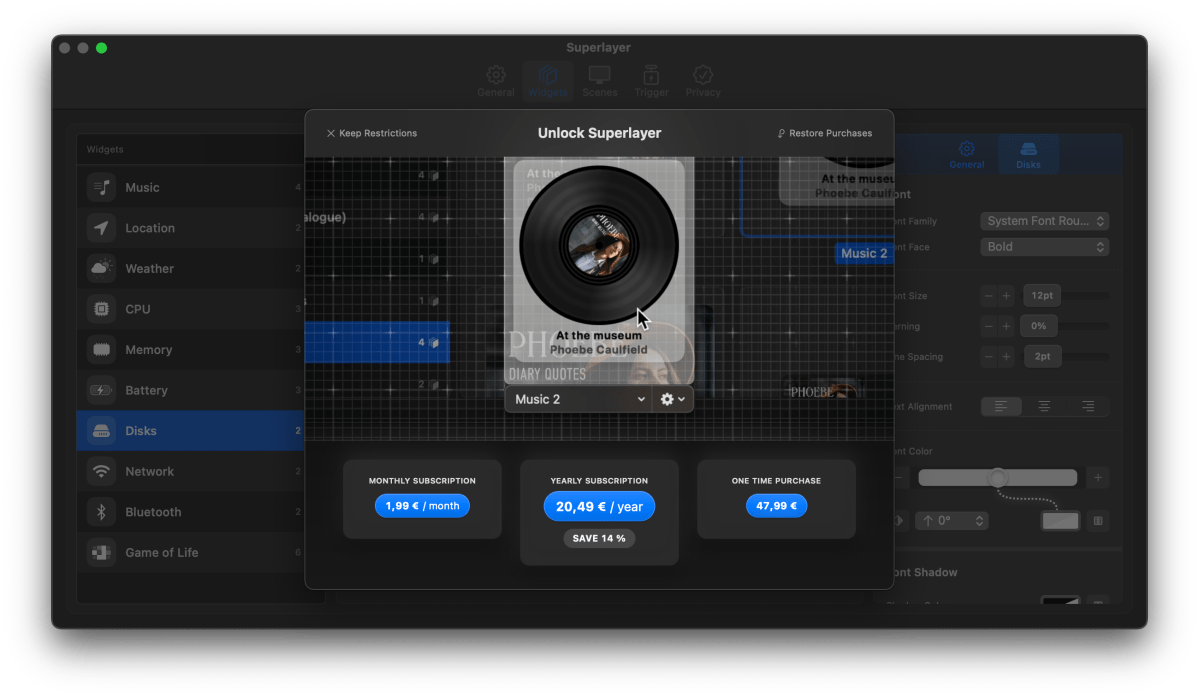Click the Music 2 canvas label
Screen dimensions: 1199x697
click(x=864, y=253)
